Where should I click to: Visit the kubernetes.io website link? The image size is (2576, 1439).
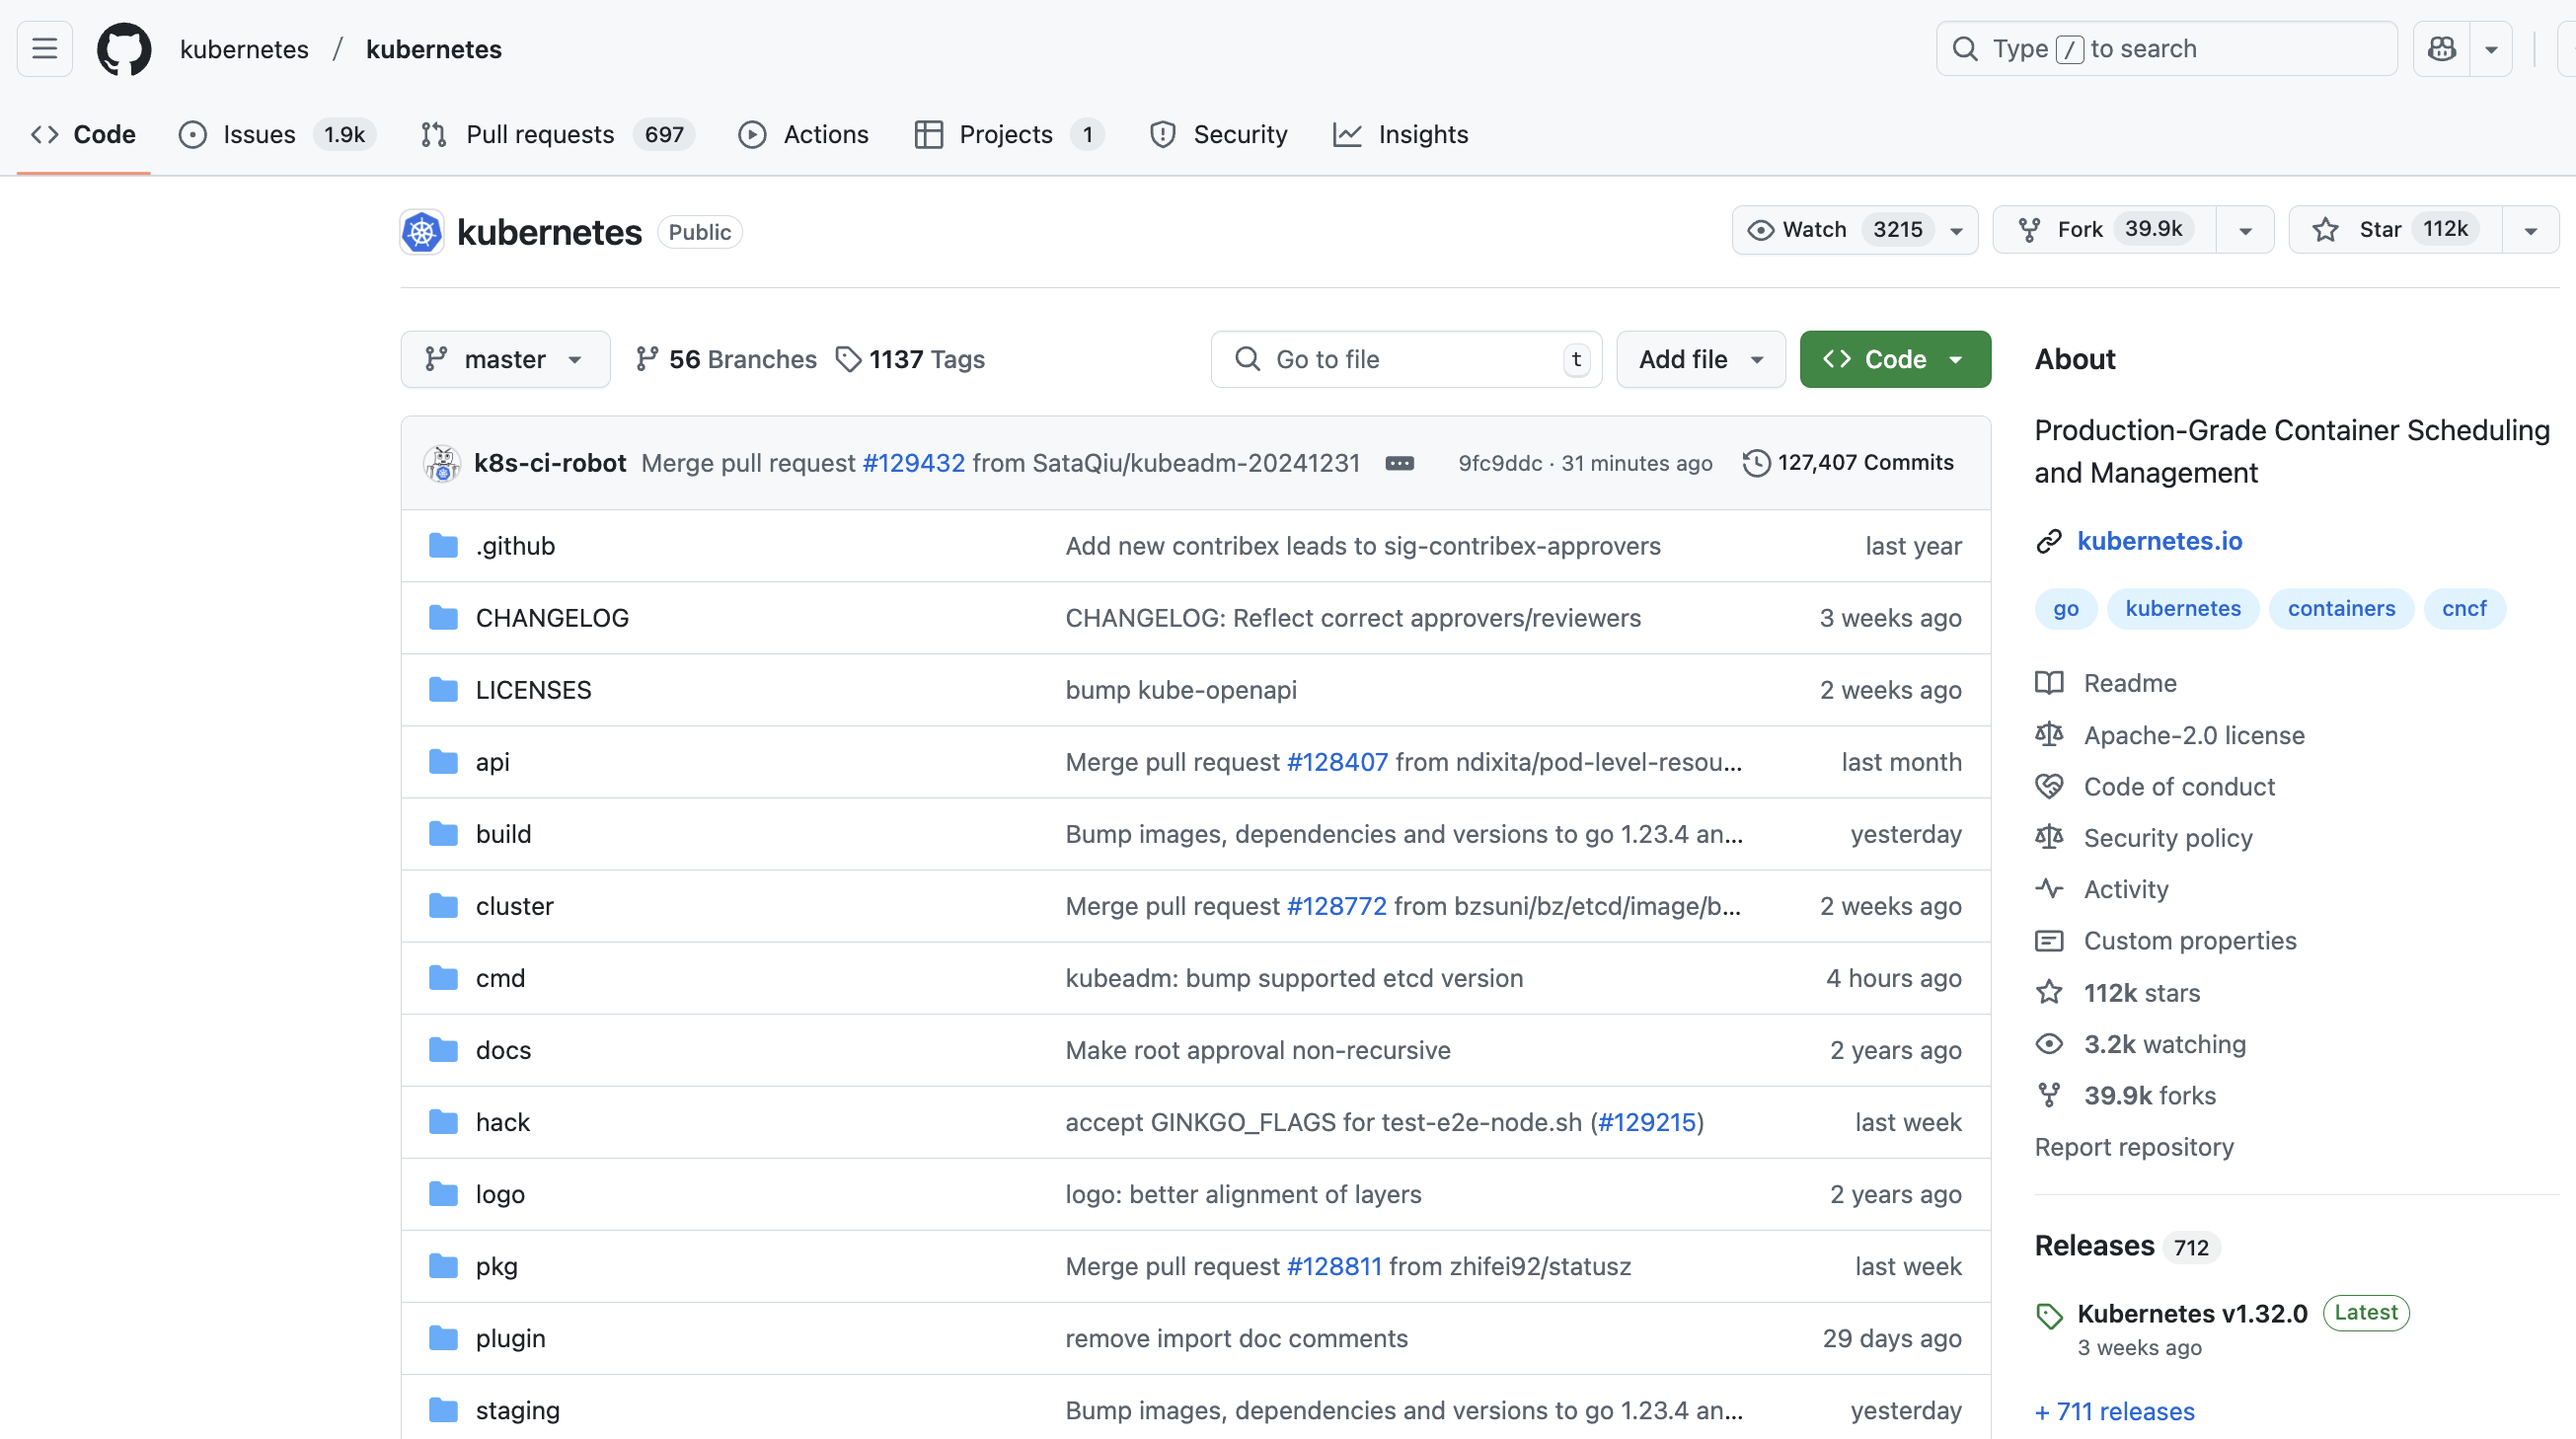click(2159, 541)
